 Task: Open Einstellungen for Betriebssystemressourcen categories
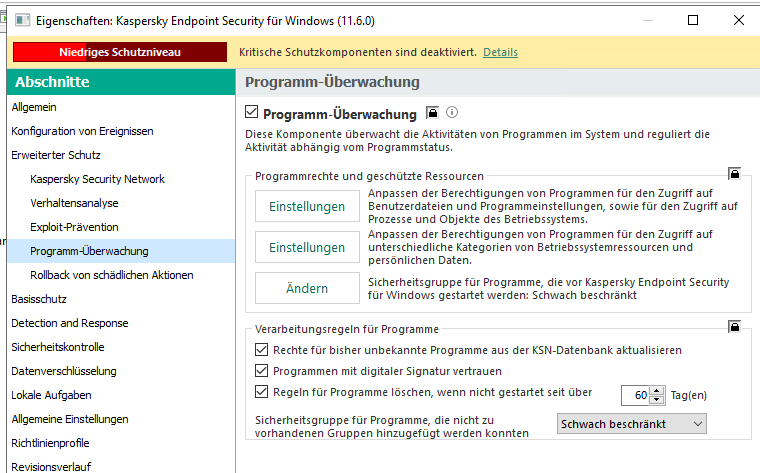[x=307, y=247]
